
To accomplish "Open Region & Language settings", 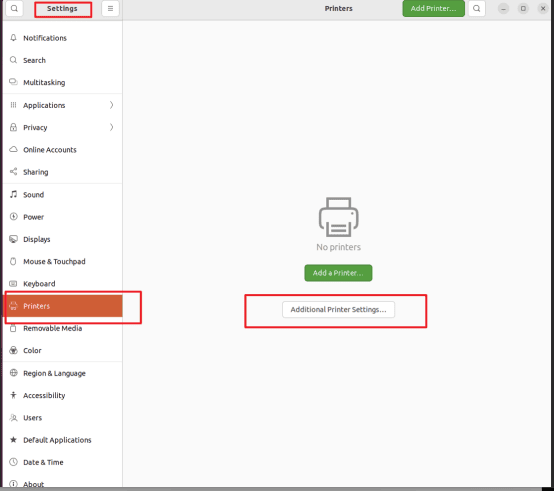I will pyautogui.click(x=63, y=373).
